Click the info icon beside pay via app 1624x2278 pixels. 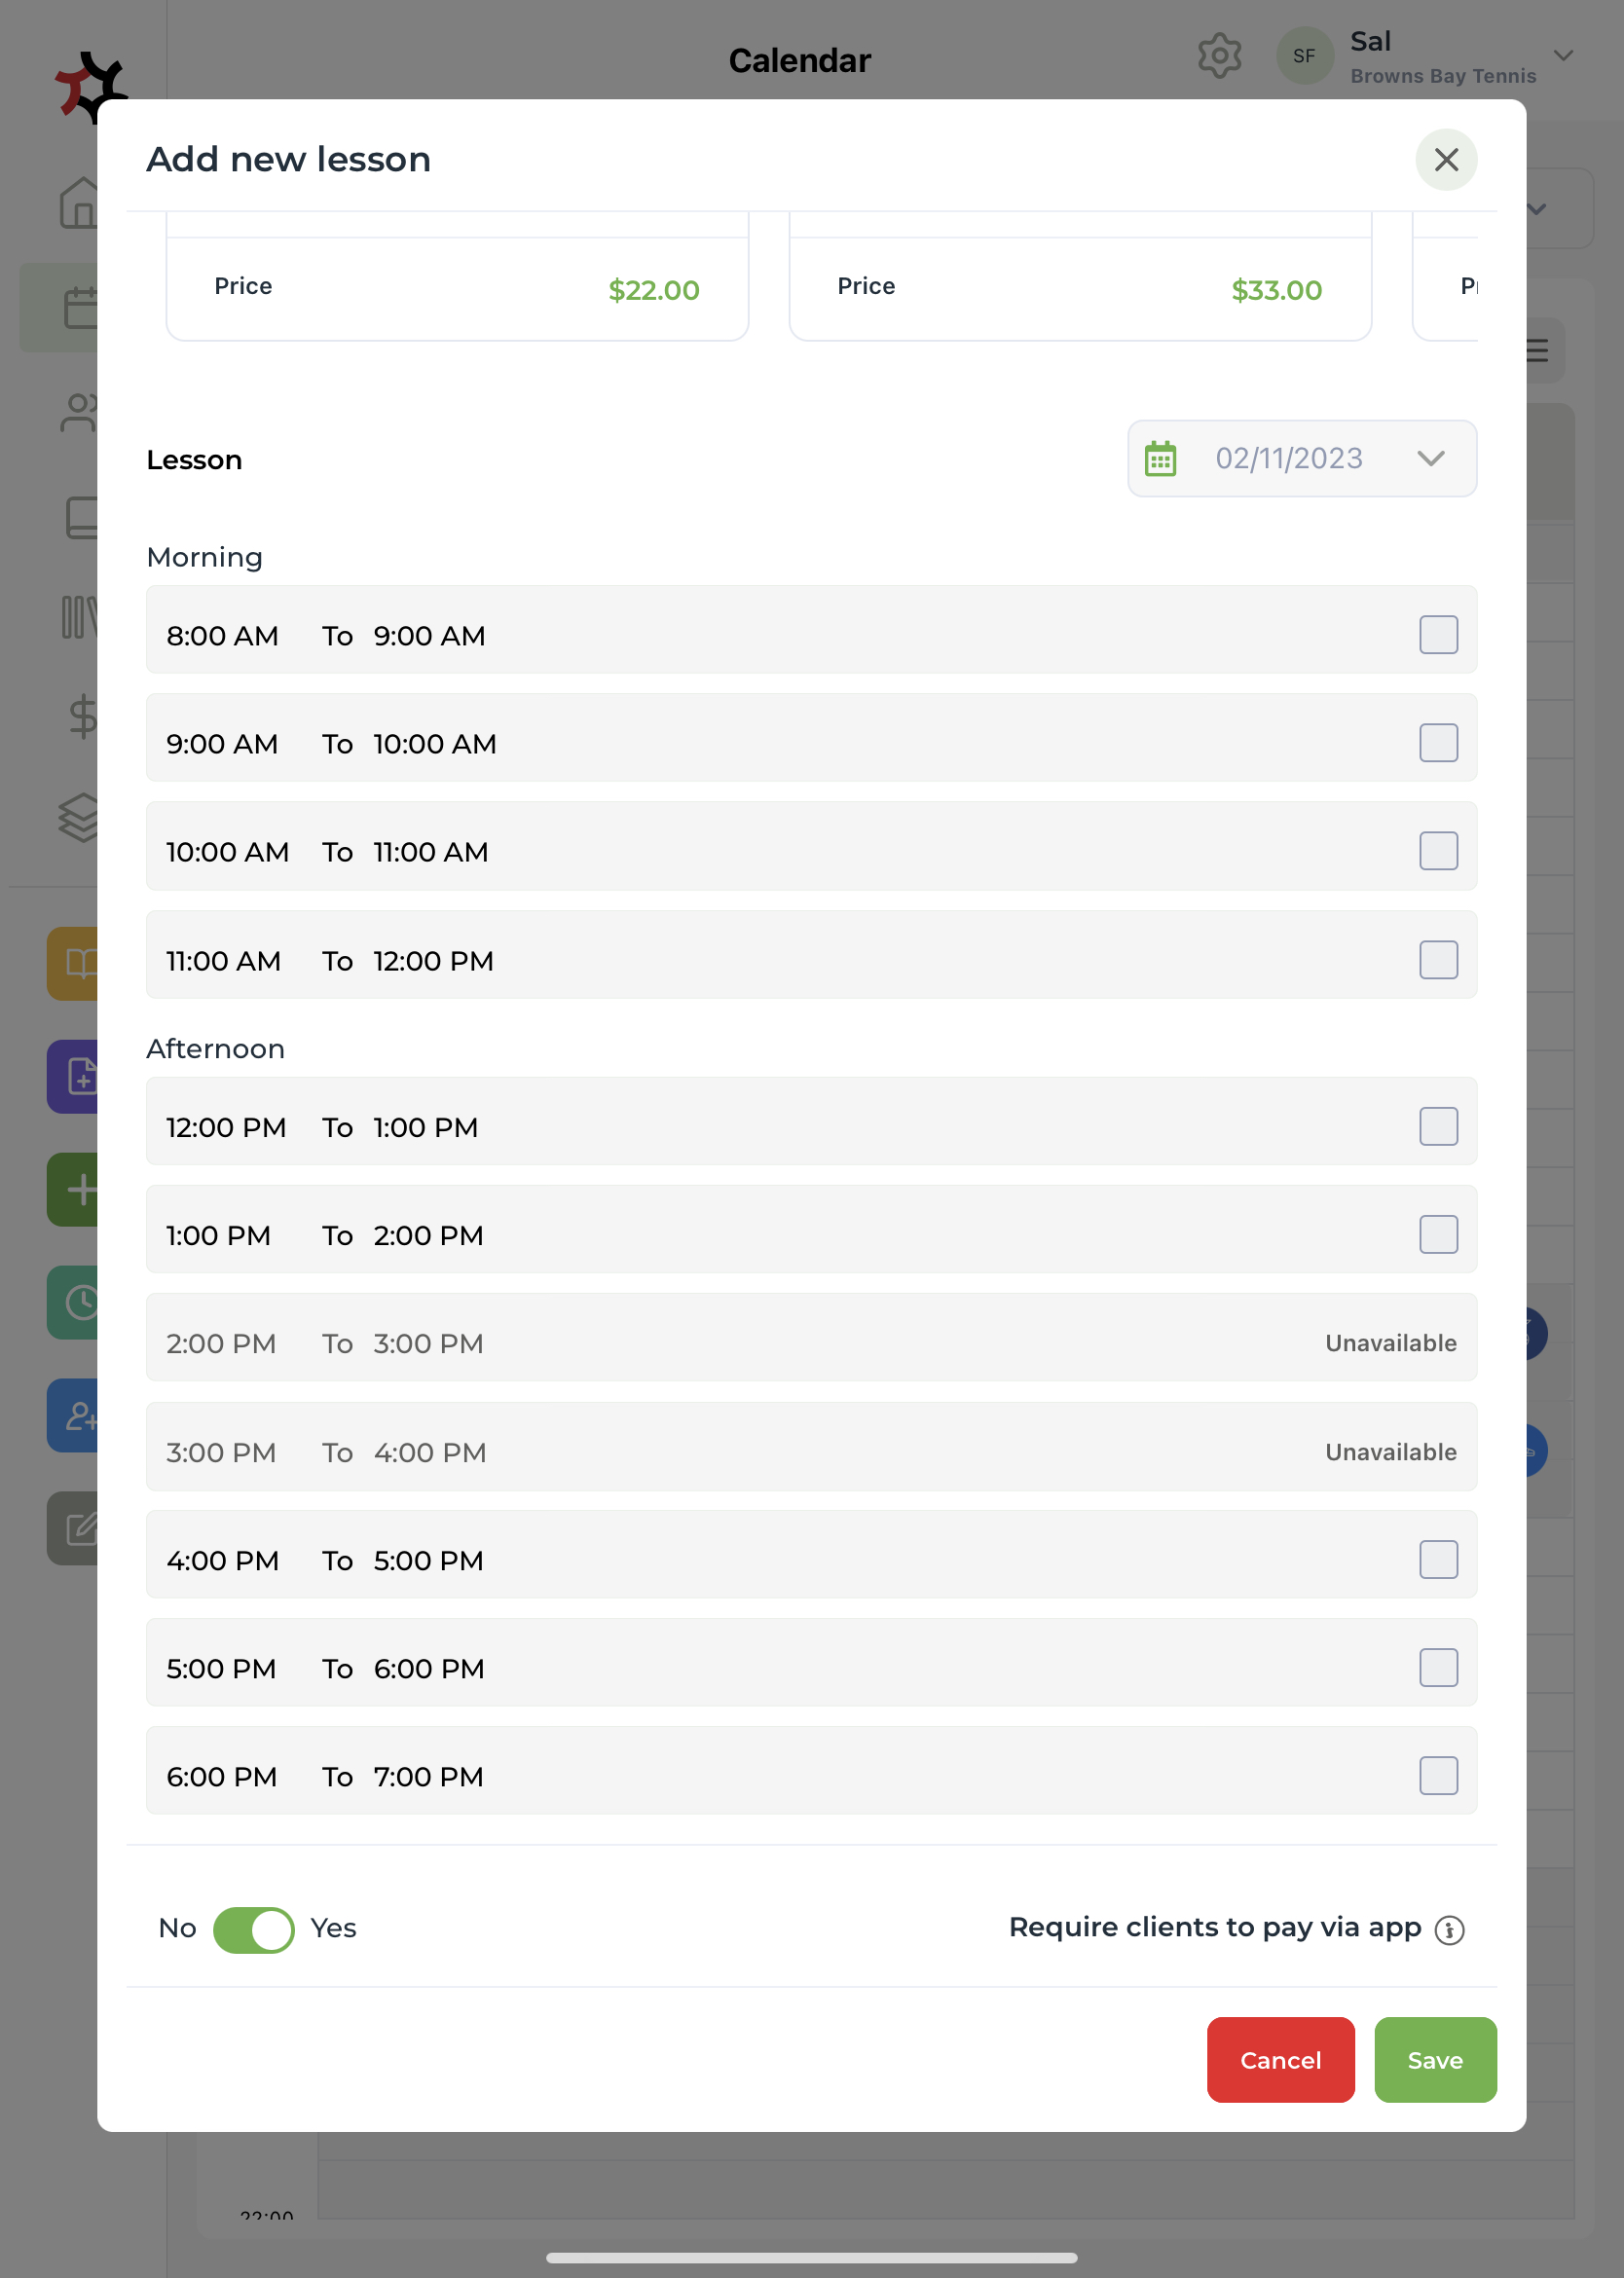click(1449, 1929)
